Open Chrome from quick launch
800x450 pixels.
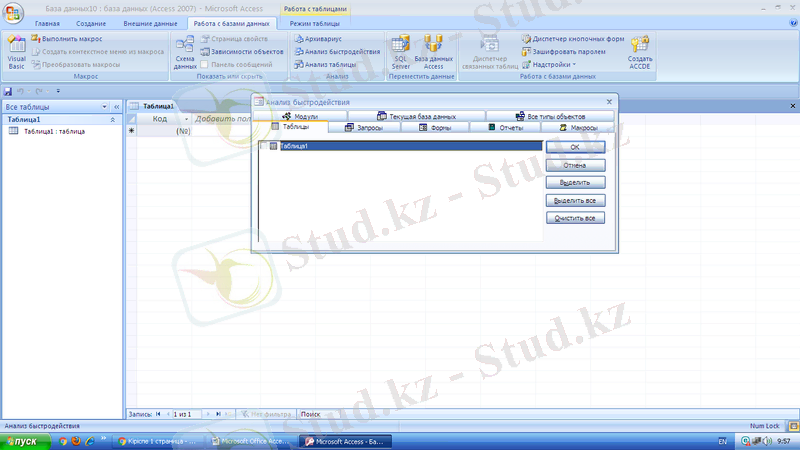[63, 441]
